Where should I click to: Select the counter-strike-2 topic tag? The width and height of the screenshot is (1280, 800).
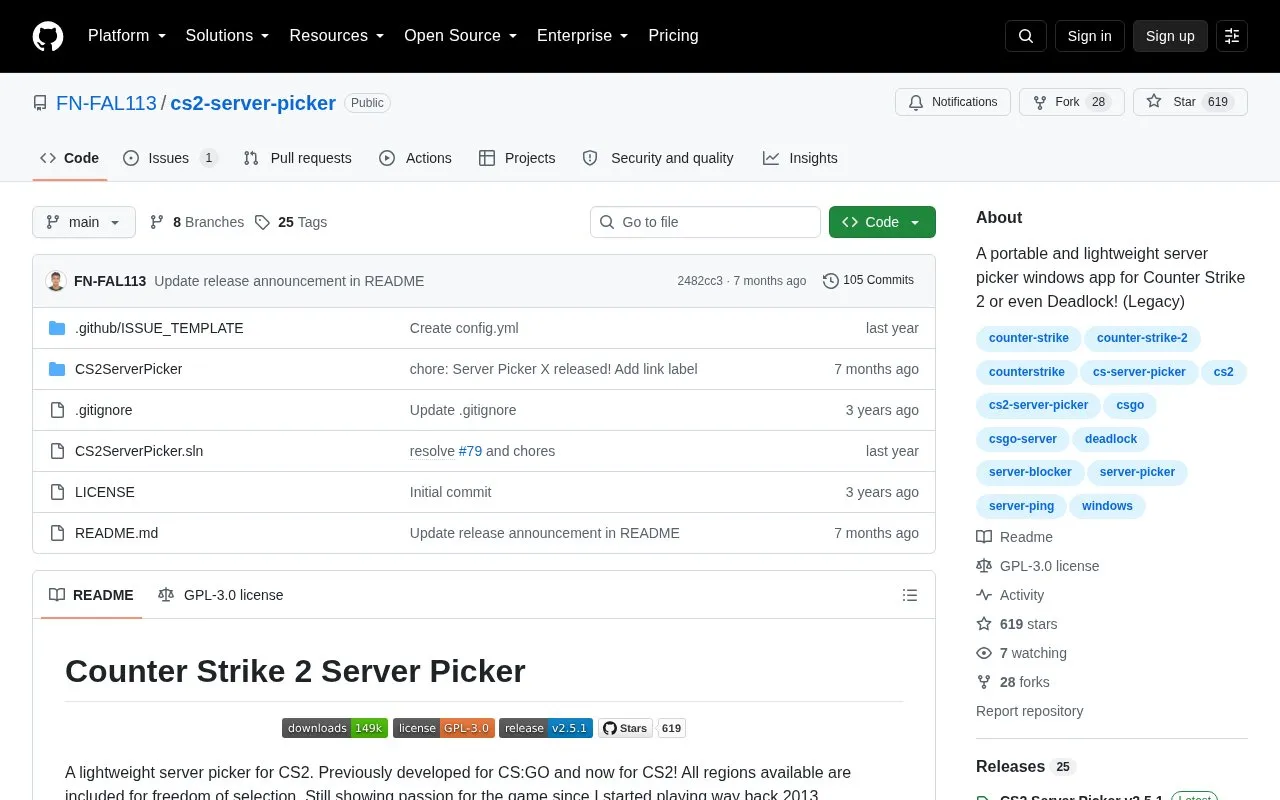(x=1142, y=338)
